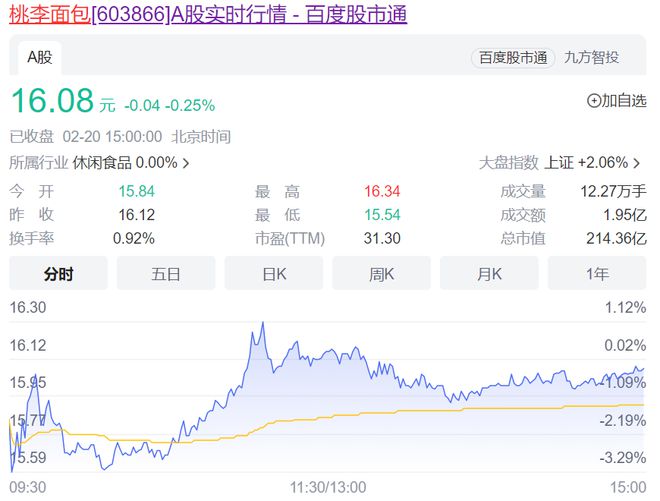660x501 pixels.
Task: Click the intraday chart's highest price peak
Action: coord(263,323)
